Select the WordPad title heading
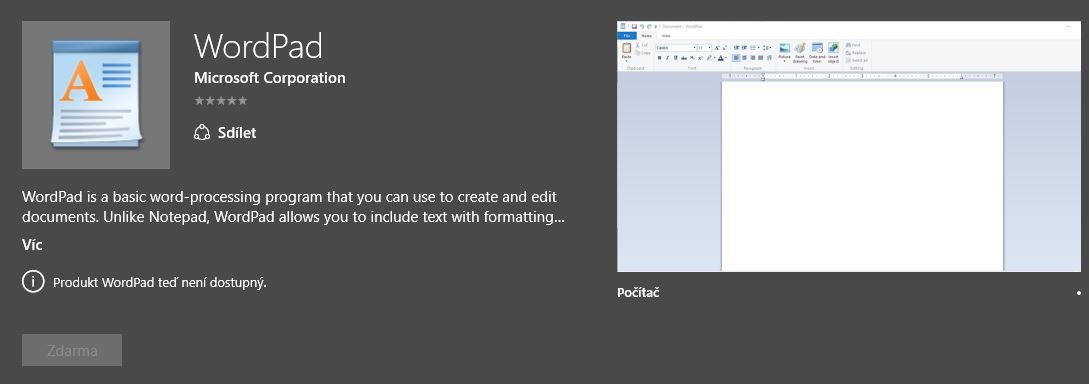Image resolution: width=1089 pixels, height=384 pixels. point(258,46)
